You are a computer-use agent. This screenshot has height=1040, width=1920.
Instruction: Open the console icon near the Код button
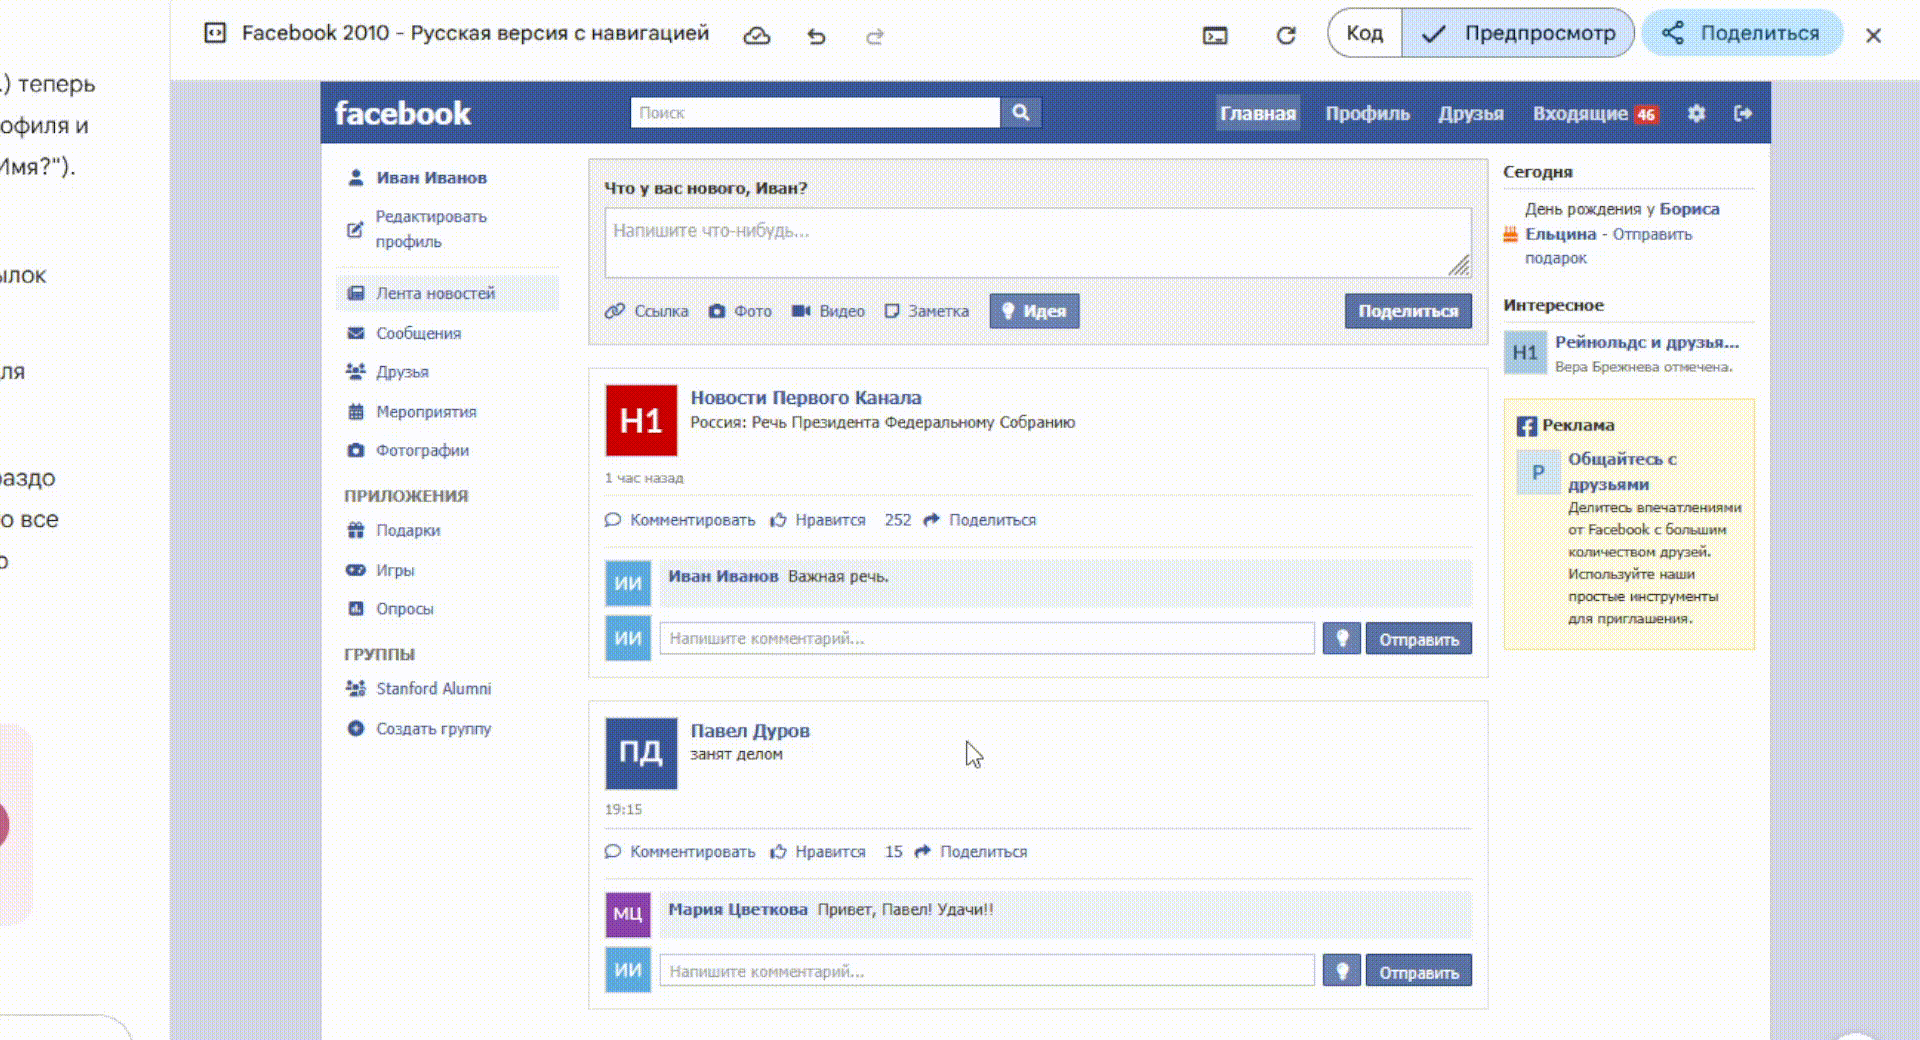point(1215,36)
